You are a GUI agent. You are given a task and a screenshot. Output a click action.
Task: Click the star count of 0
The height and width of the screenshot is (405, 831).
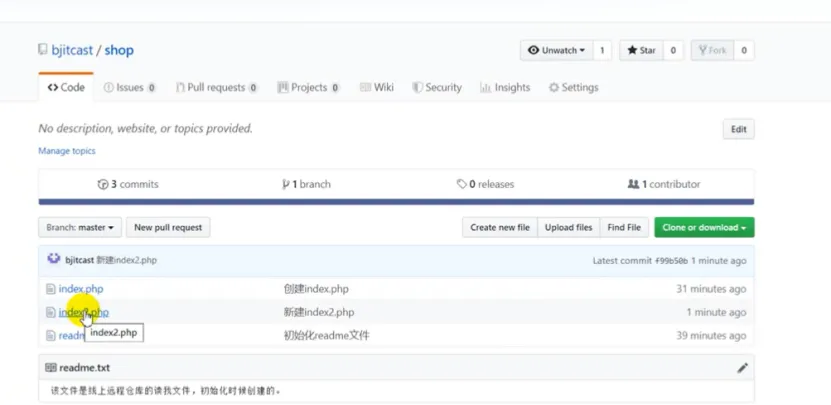tap(673, 50)
